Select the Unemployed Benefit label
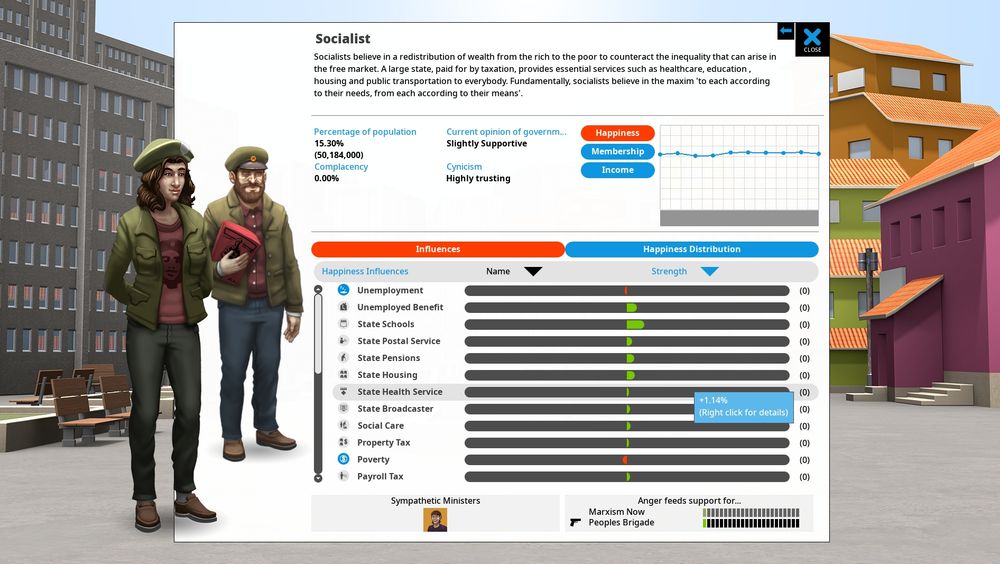Image resolution: width=1000 pixels, height=564 pixels. (x=400, y=307)
